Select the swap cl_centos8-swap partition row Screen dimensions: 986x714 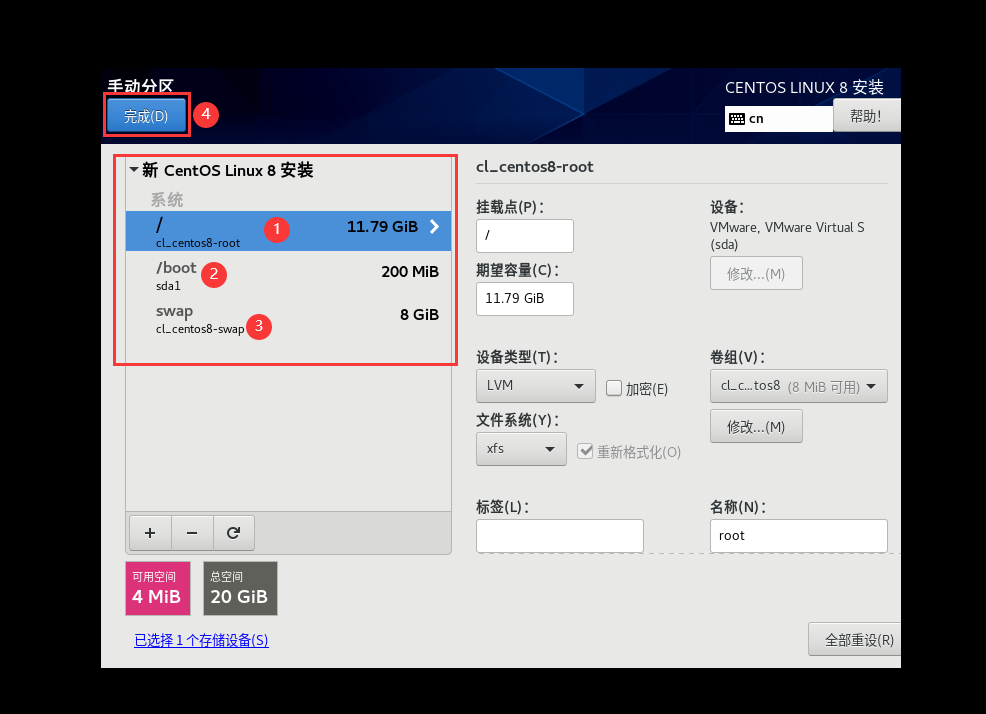(x=289, y=318)
